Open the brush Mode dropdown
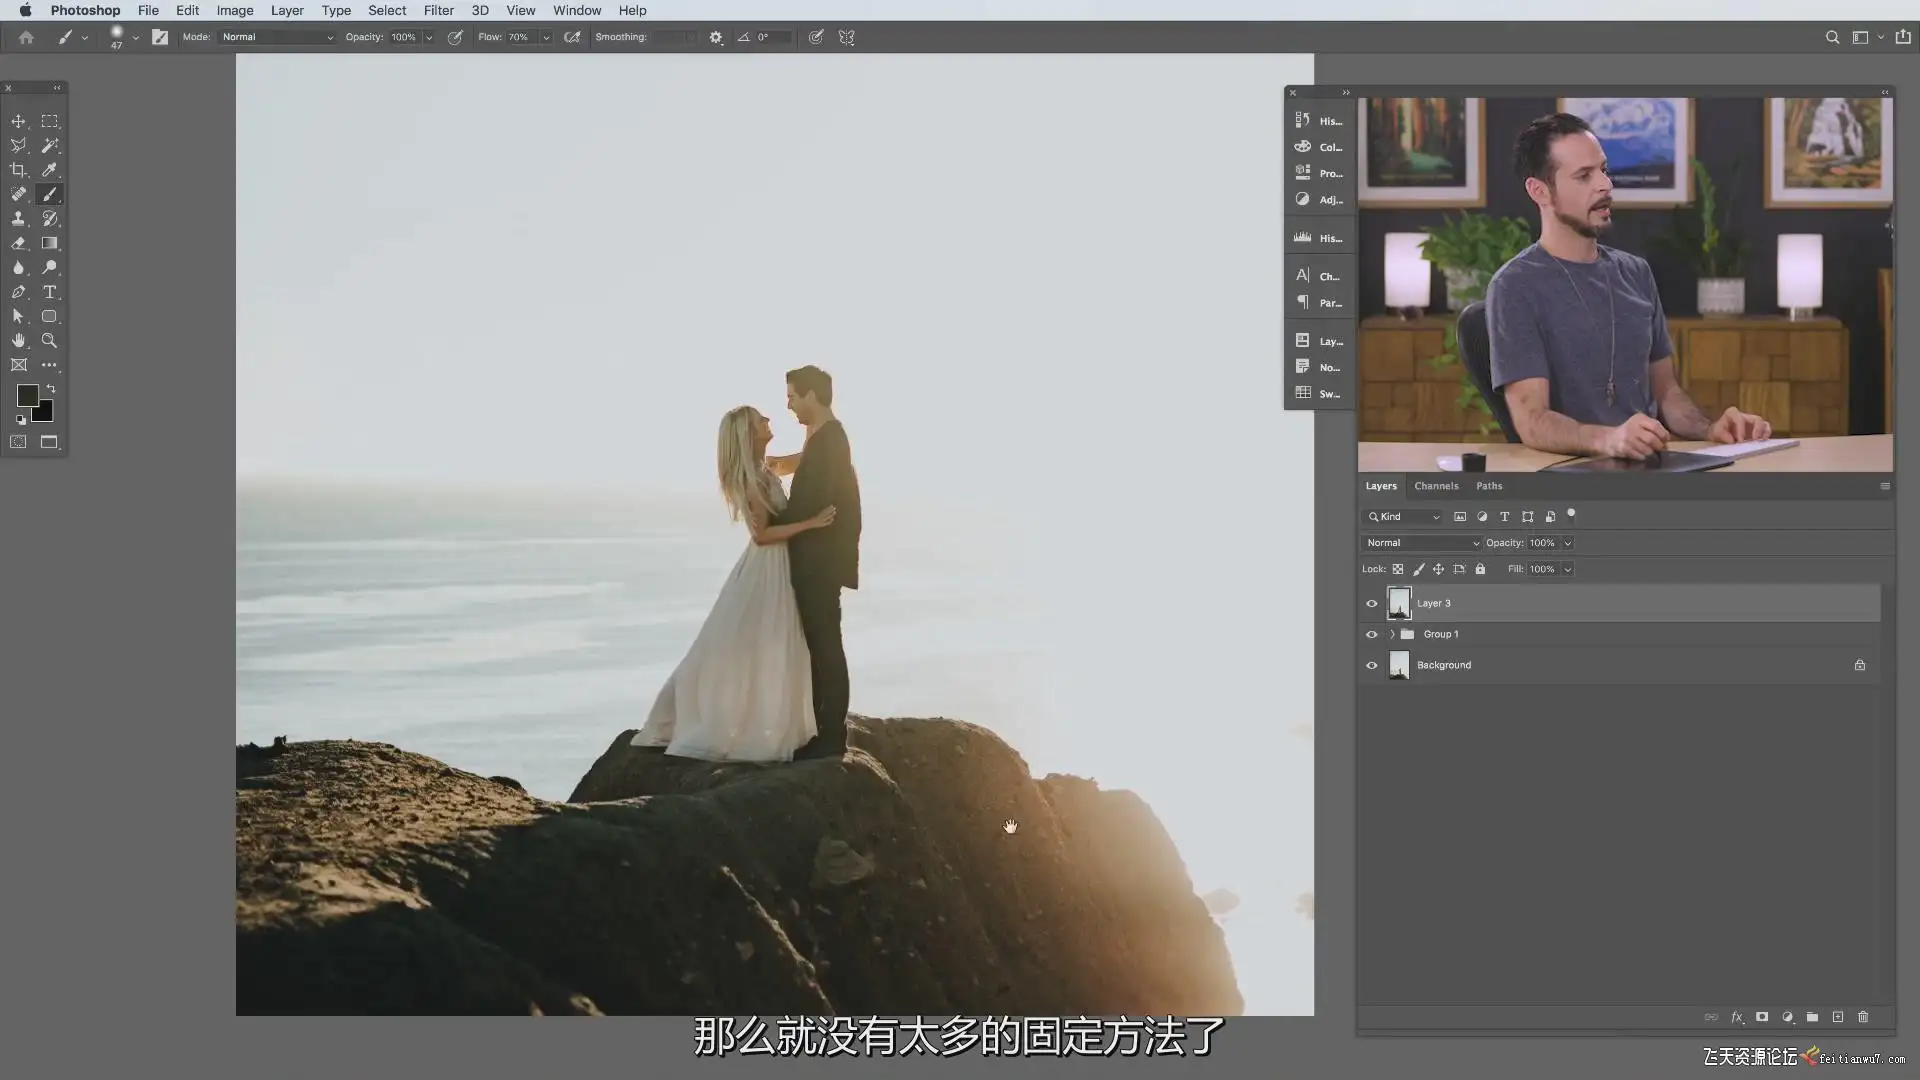The height and width of the screenshot is (1080, 1920). pos(277,37)
